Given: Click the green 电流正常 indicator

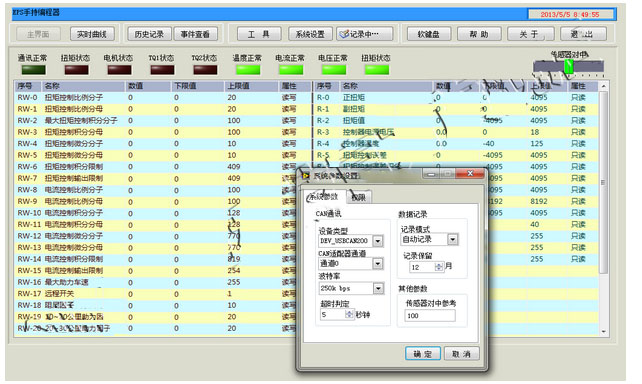Looking at the screenshot, I should [291, 70].
